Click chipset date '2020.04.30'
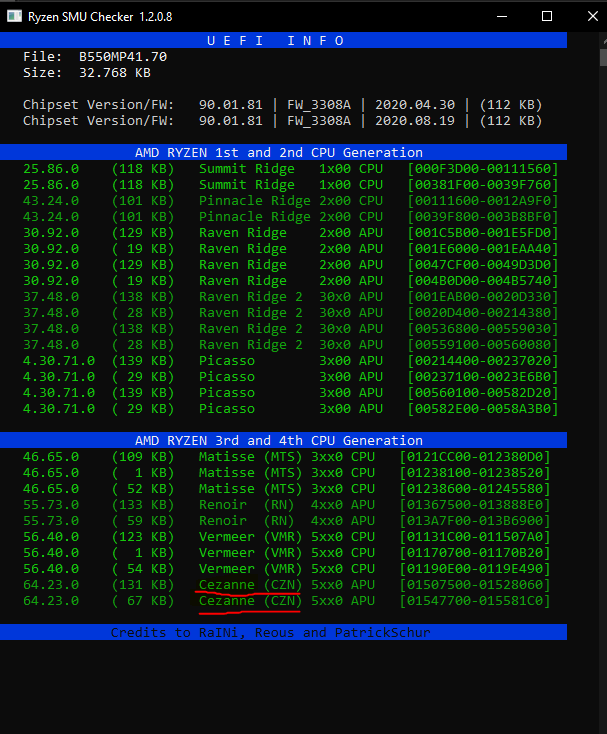This screenshot has height=734, width=607. (x=415, y=104)
